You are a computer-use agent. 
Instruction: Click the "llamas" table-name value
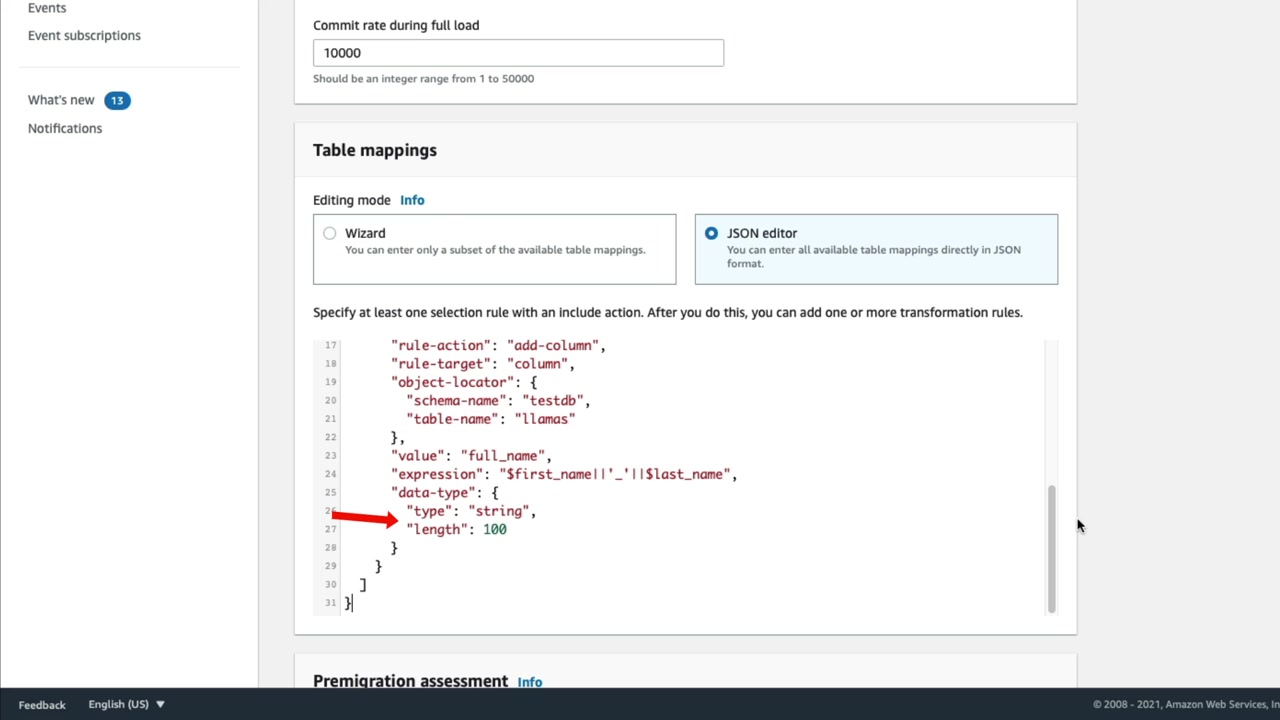pos(545,419)
